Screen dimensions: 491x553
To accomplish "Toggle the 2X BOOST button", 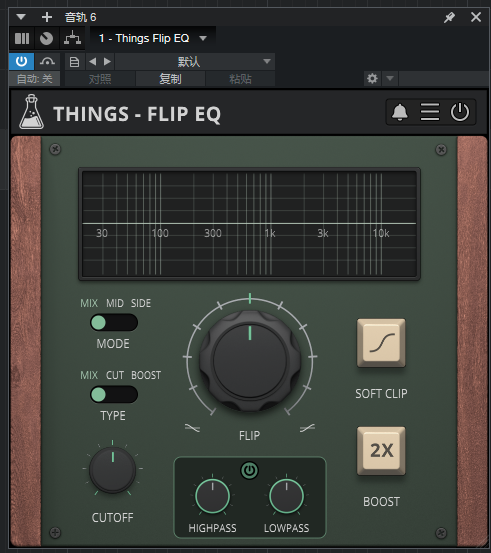I will 381,451.
